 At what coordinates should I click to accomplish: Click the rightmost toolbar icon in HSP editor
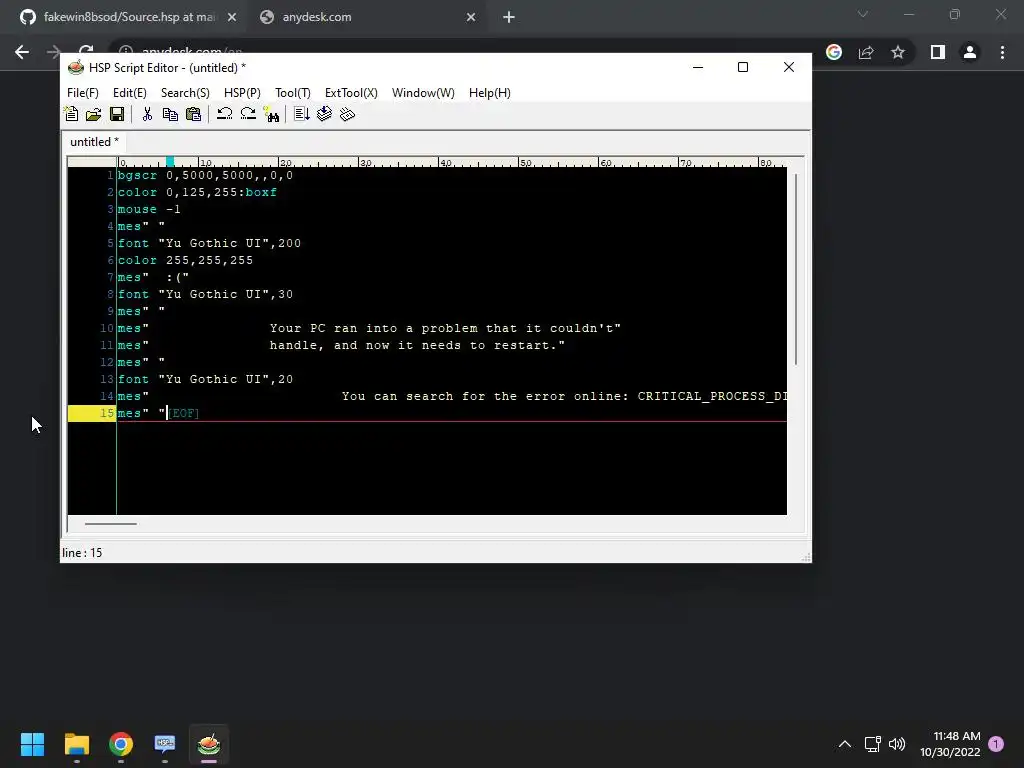pos(347,114)
